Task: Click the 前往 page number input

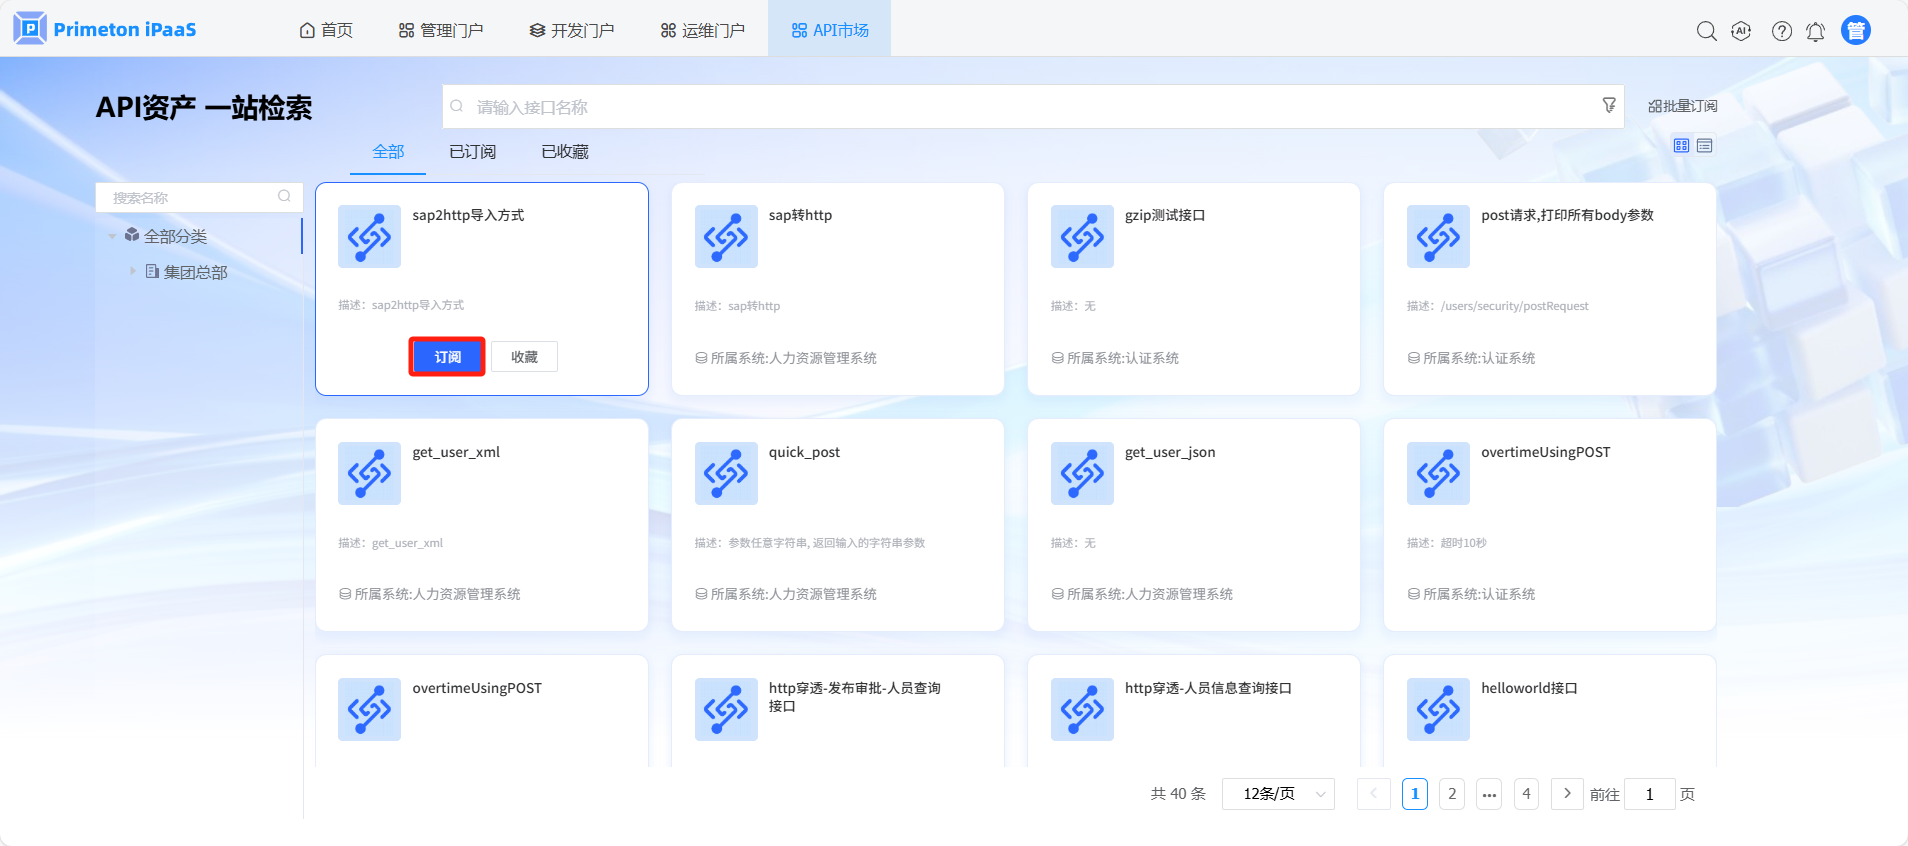Action: point(1650,794)
